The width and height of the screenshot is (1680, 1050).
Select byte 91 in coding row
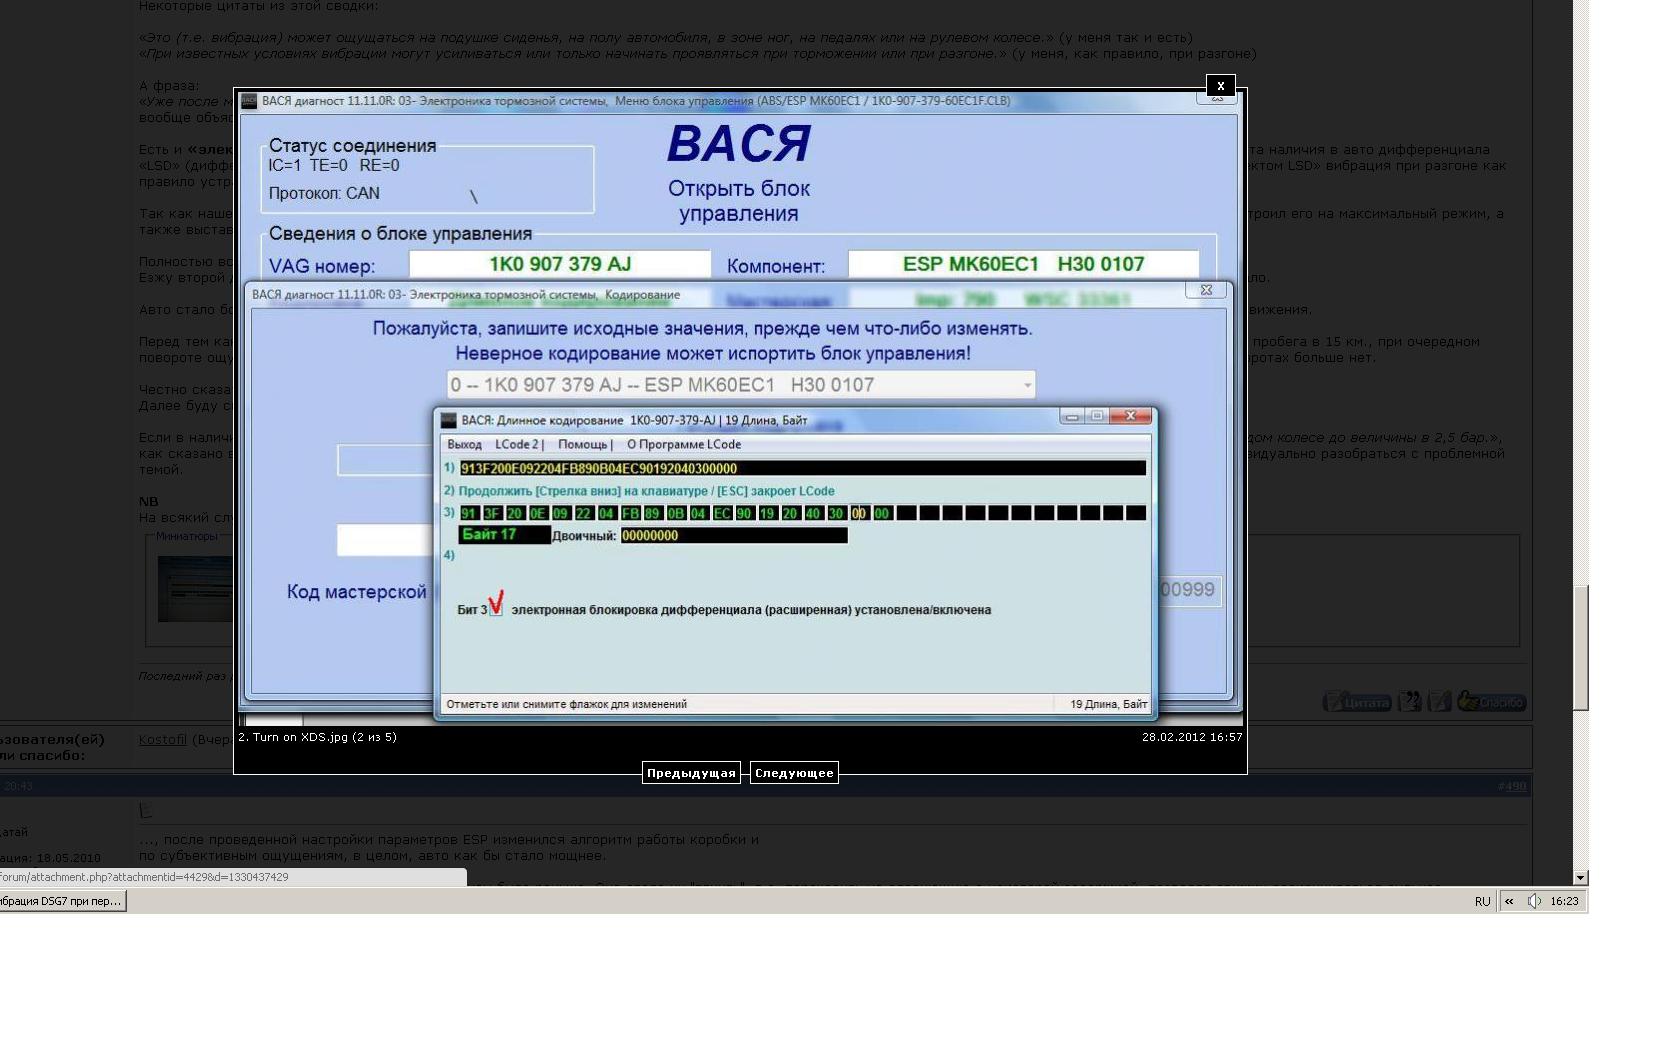pos(468,513)
